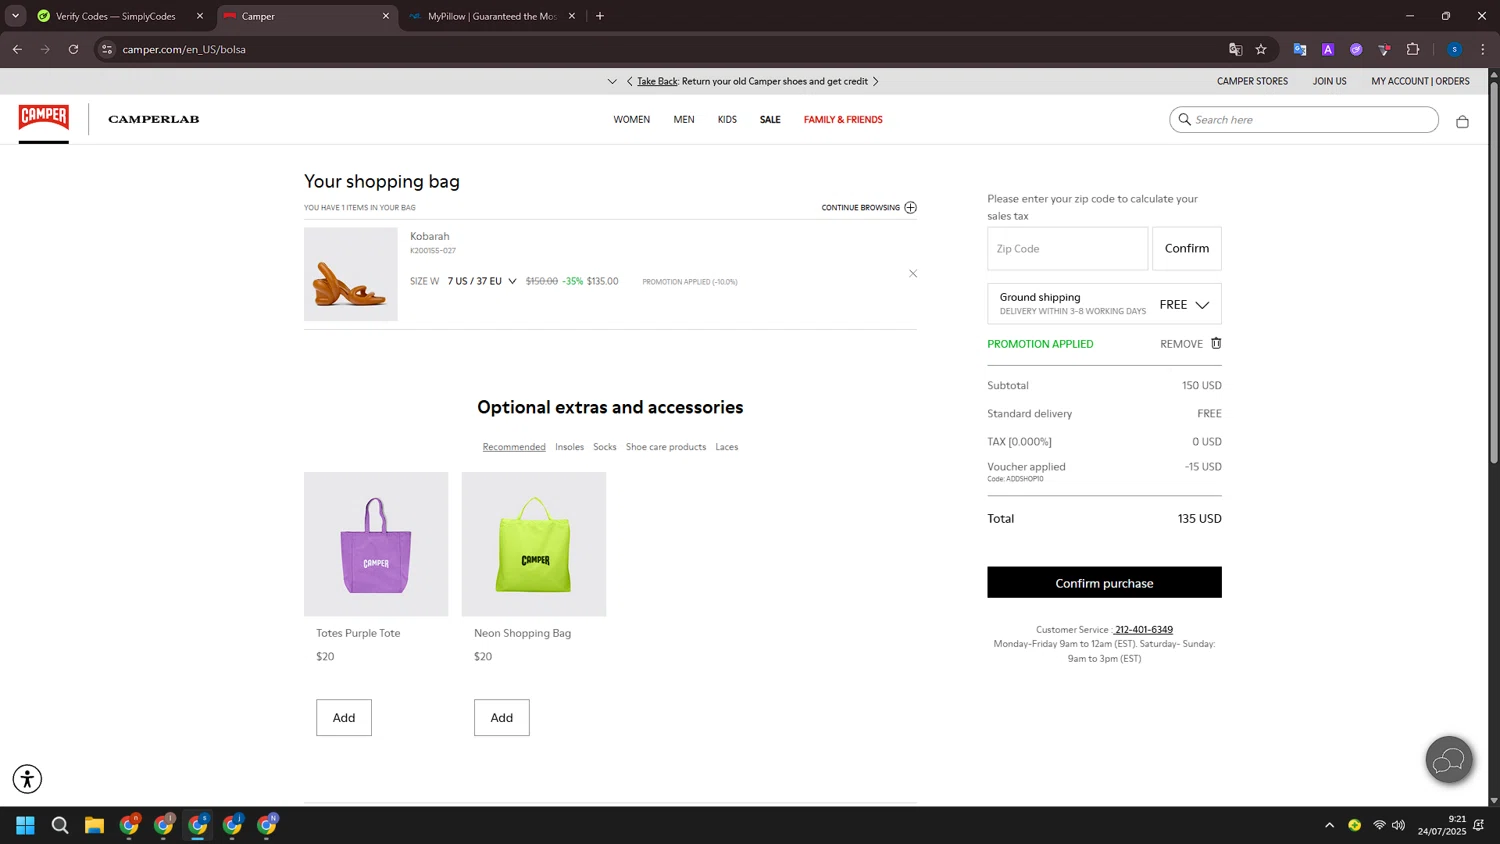Expand the Ground shipping options dropdown
The width and height of the screenshot is (1500, 844).
(x=1104, y=304)
